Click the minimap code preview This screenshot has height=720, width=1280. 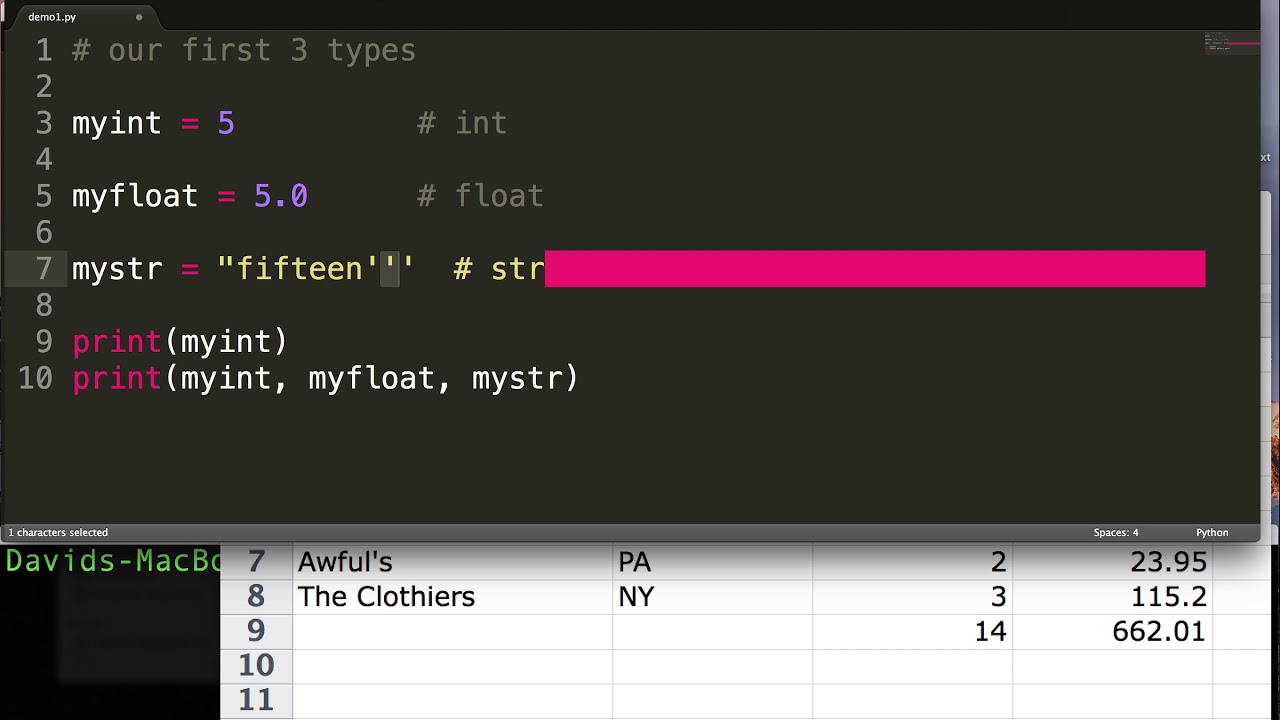coord(1230,44)
